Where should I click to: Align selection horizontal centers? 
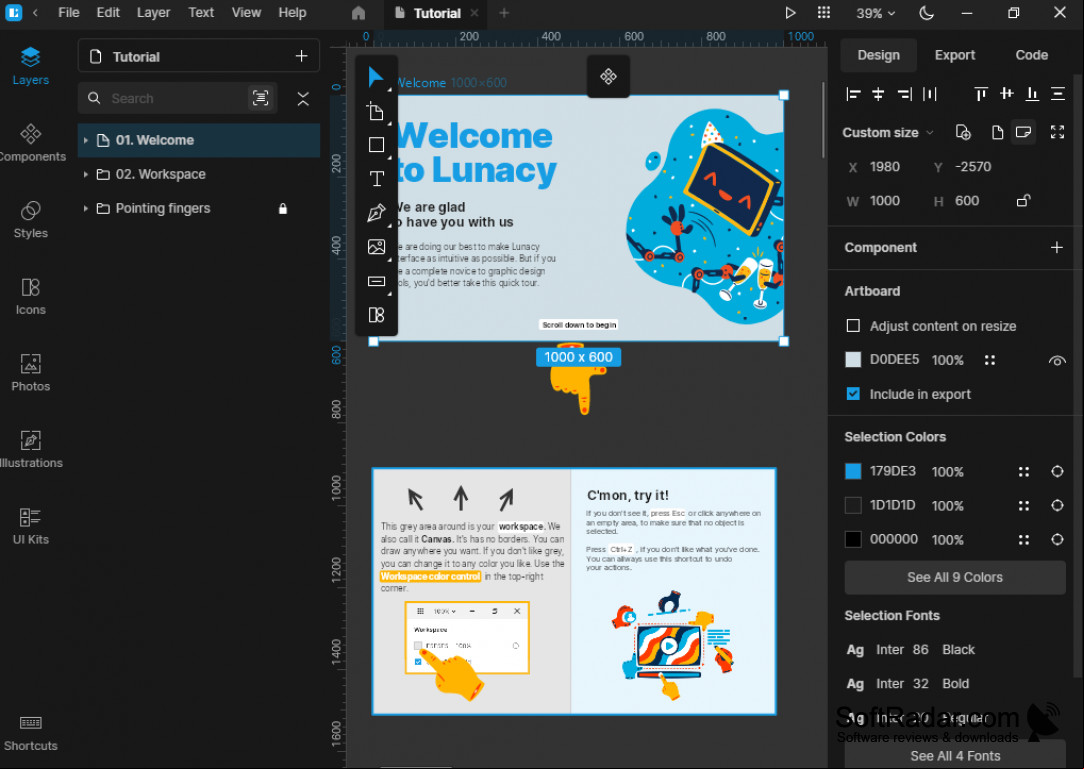click(878, 94)
